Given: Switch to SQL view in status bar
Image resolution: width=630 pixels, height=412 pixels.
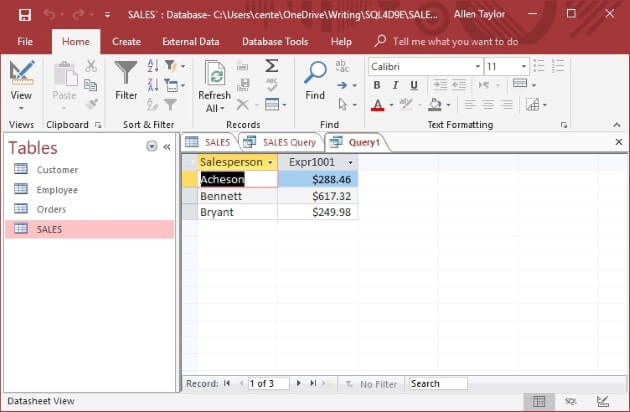Looking at the screenshot, I should coord(570,401).
